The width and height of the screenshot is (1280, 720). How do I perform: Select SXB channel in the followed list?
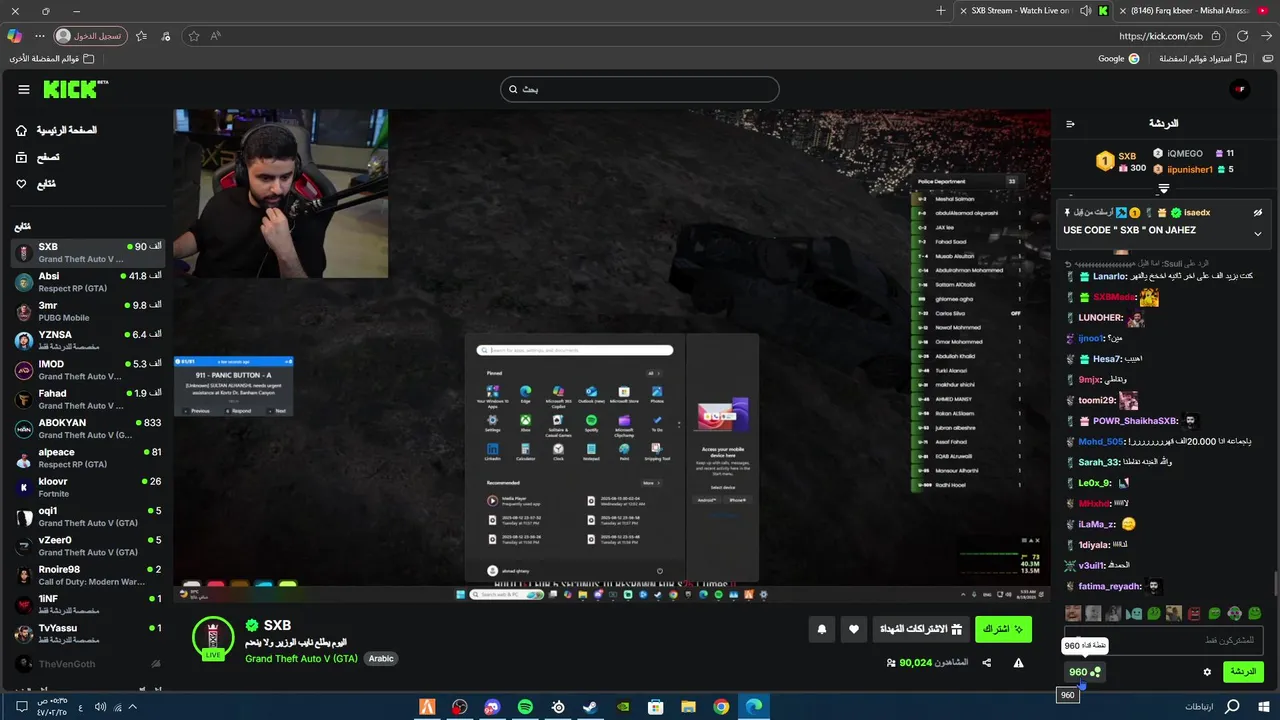88,253
